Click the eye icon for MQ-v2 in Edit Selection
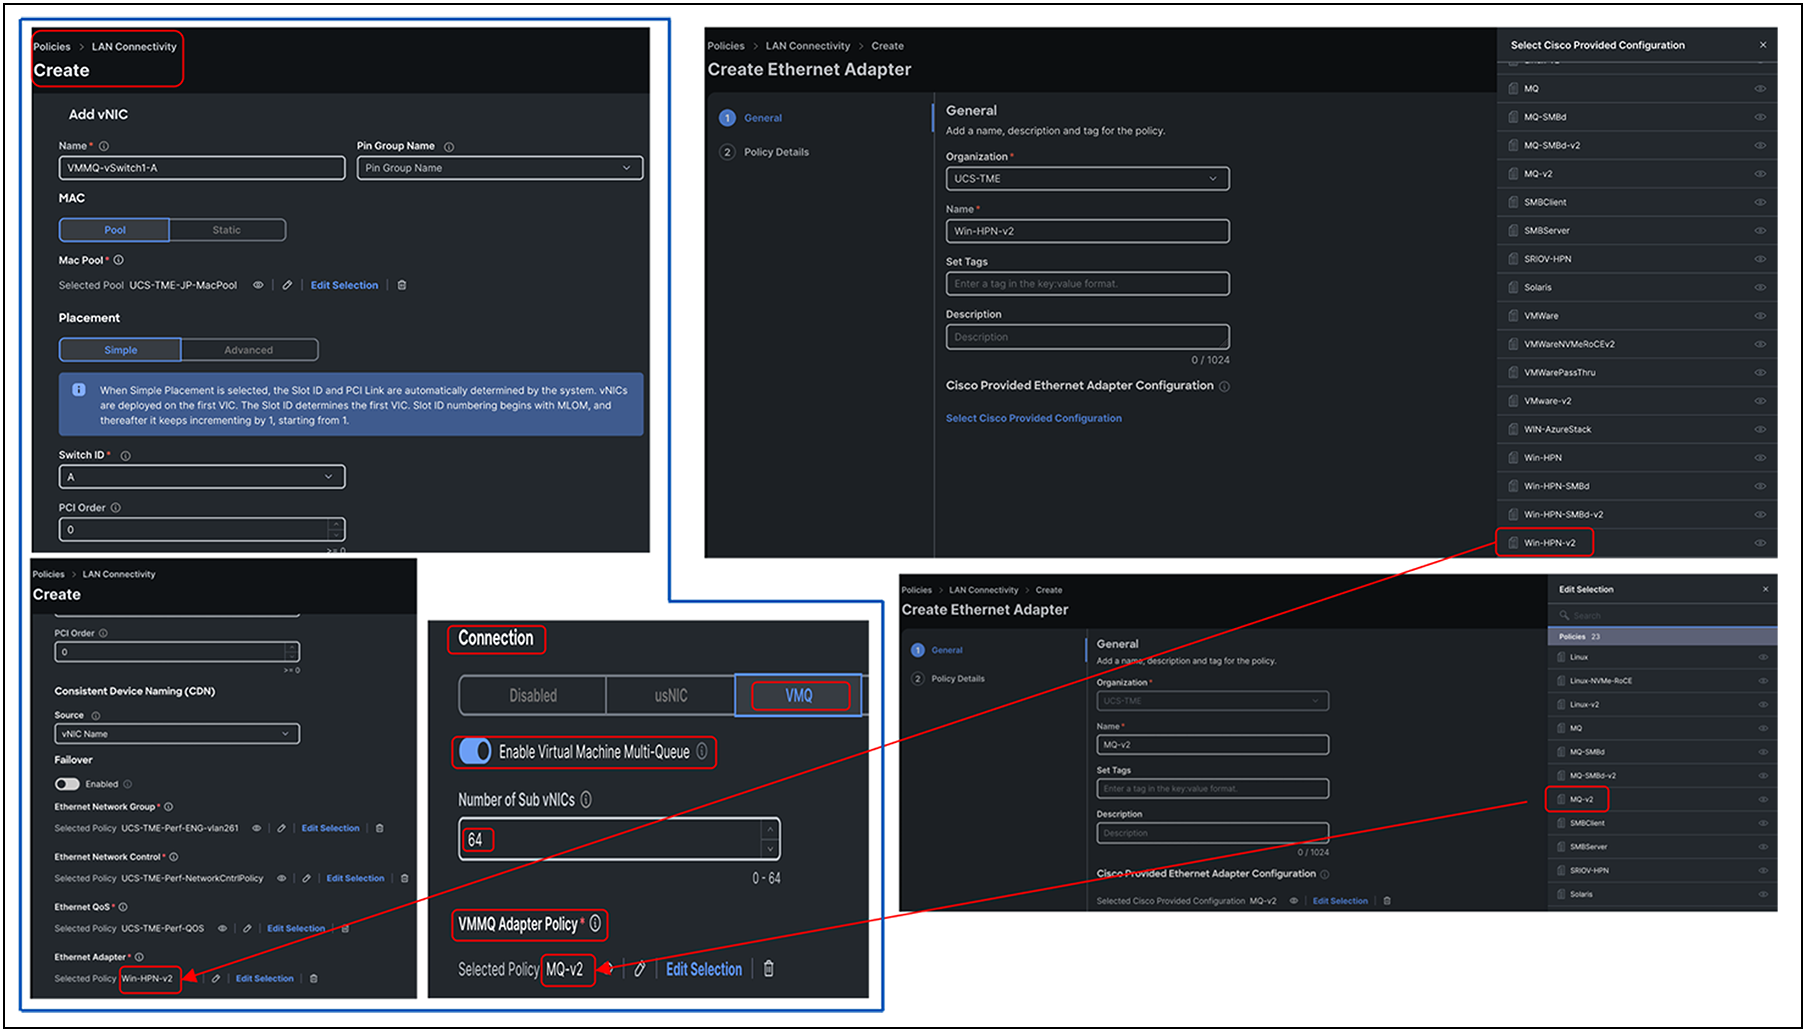The height and width of the screenshot is (1032, 1806). click(x=1763, y=799)
